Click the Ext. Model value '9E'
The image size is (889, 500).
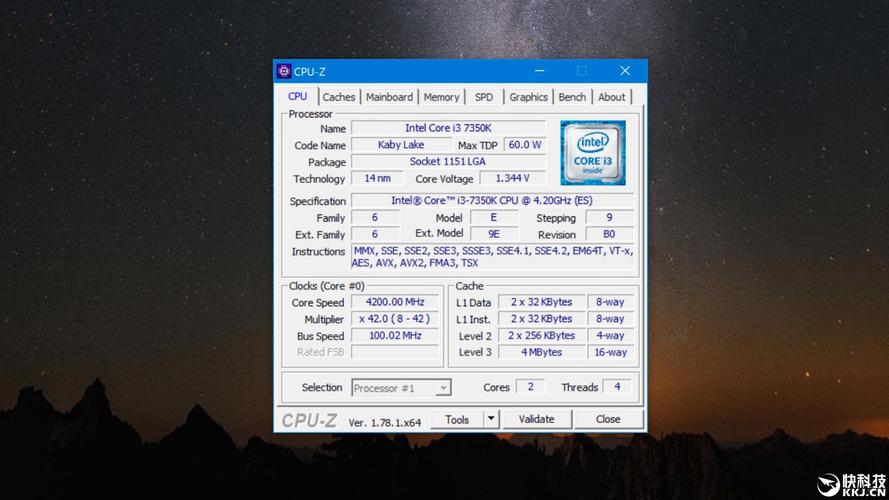[x=494, y=234]
